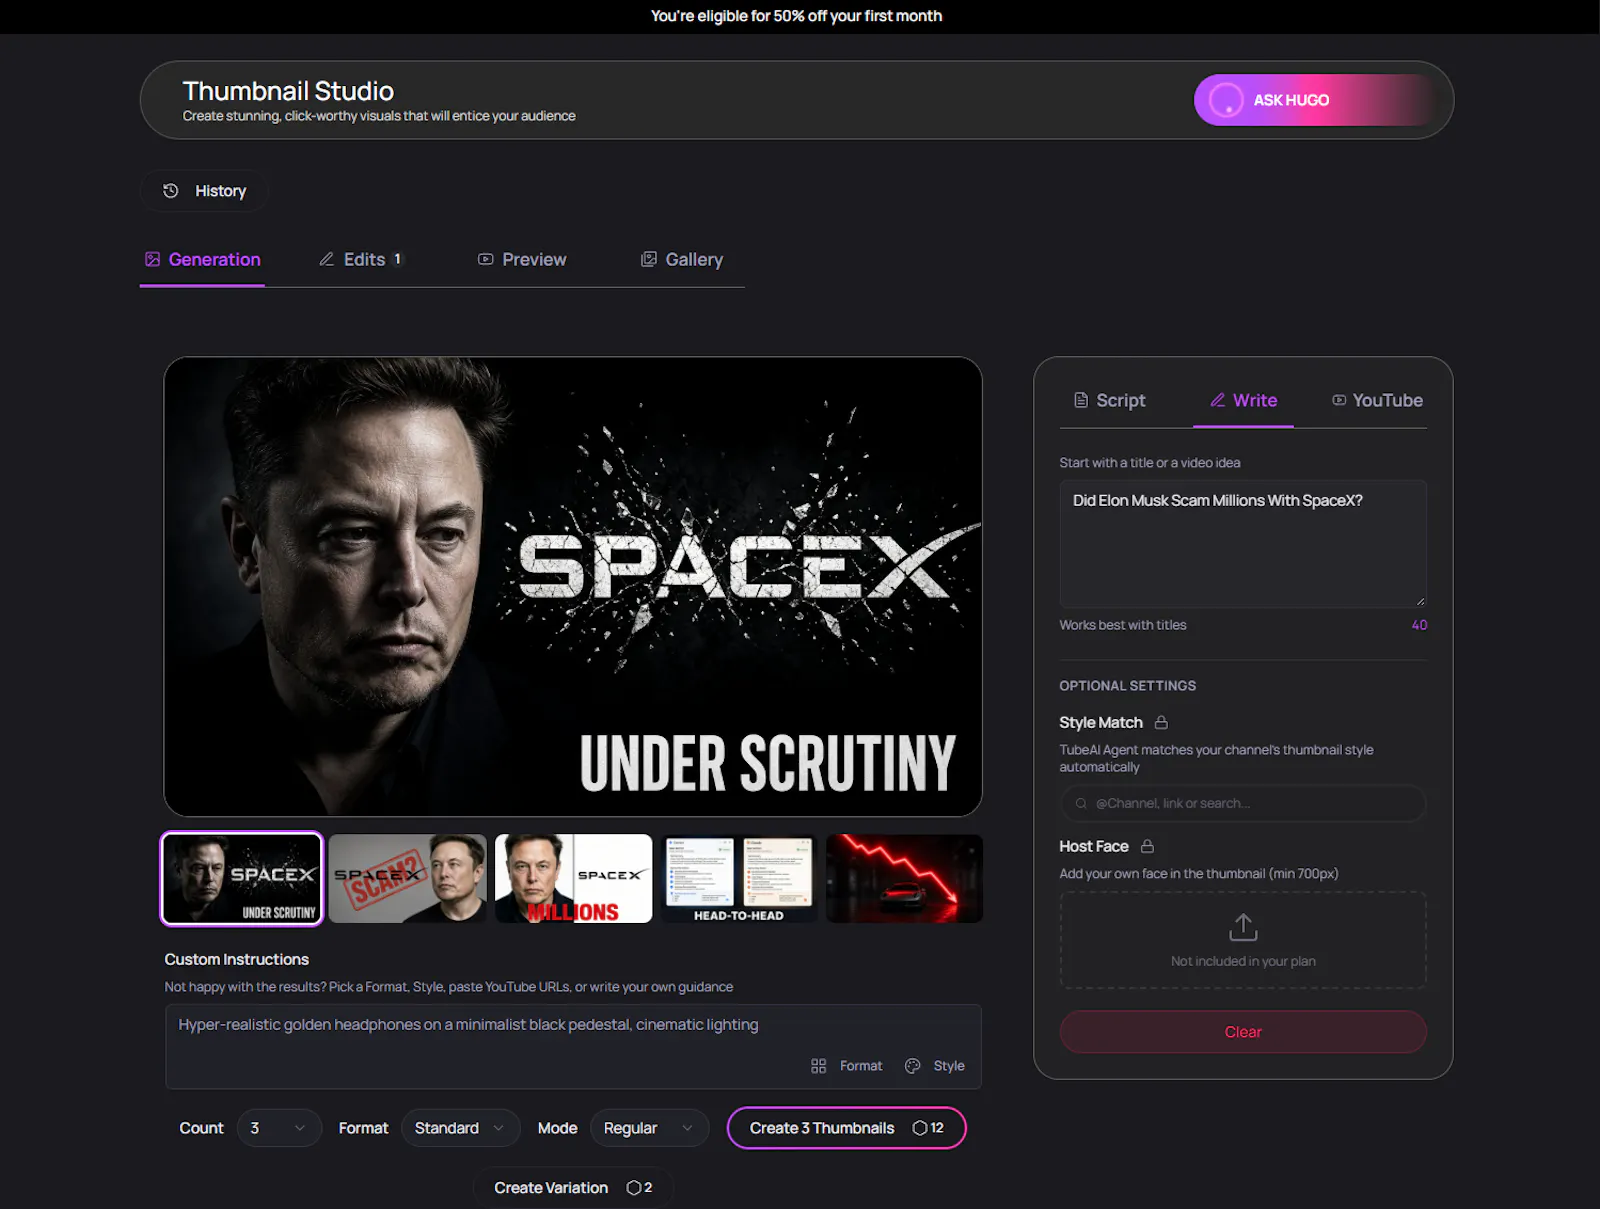Click the Style Match lock icon
This screenshot has width=1600, height=1209.
(1161, 722)
